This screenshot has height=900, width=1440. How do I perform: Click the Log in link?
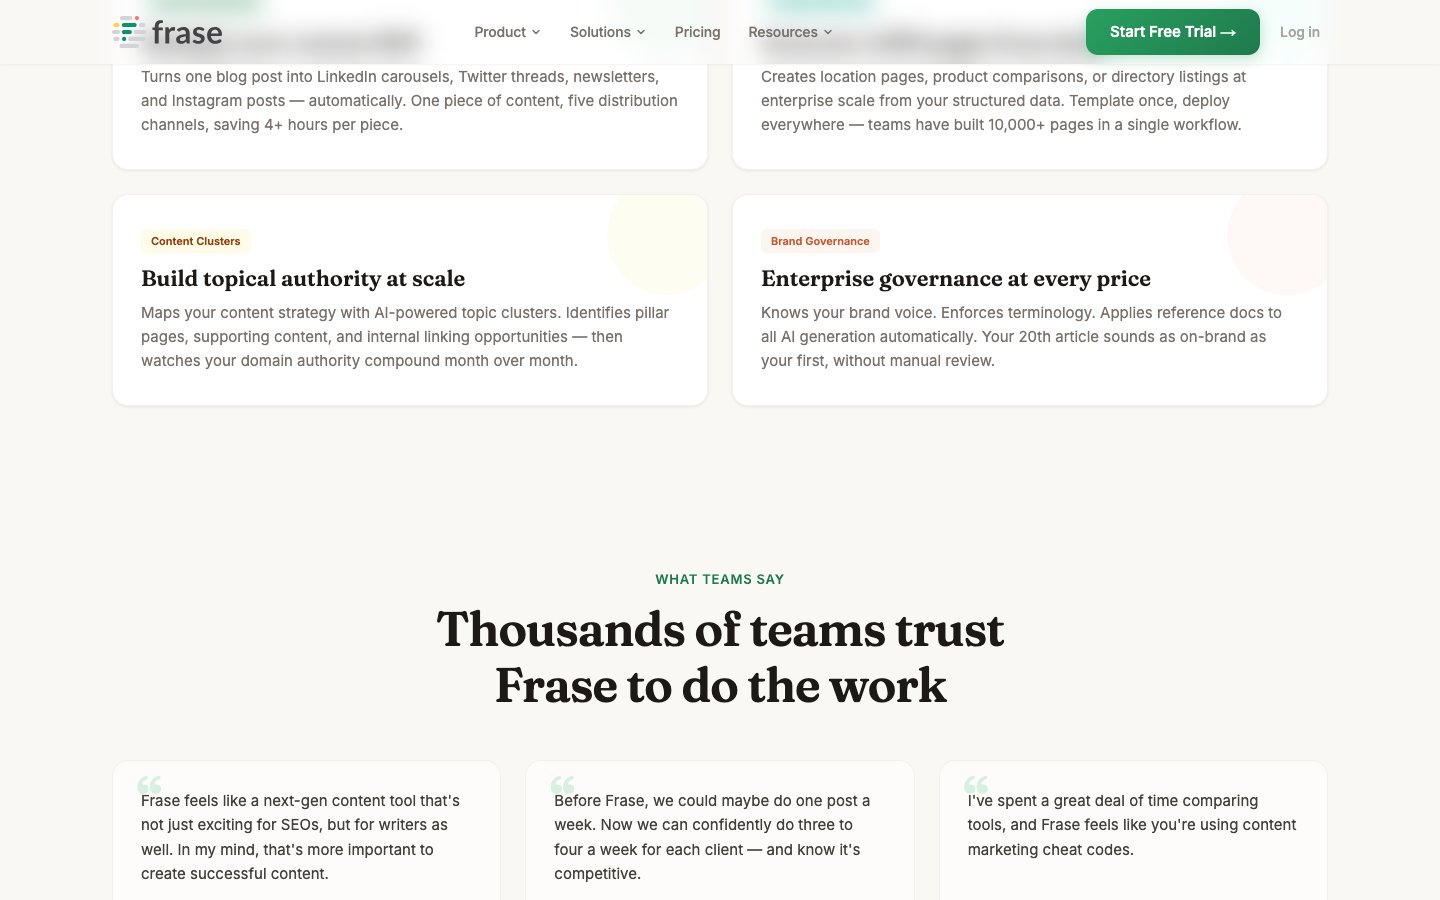pyautogui.click(x=1299, y=32)
